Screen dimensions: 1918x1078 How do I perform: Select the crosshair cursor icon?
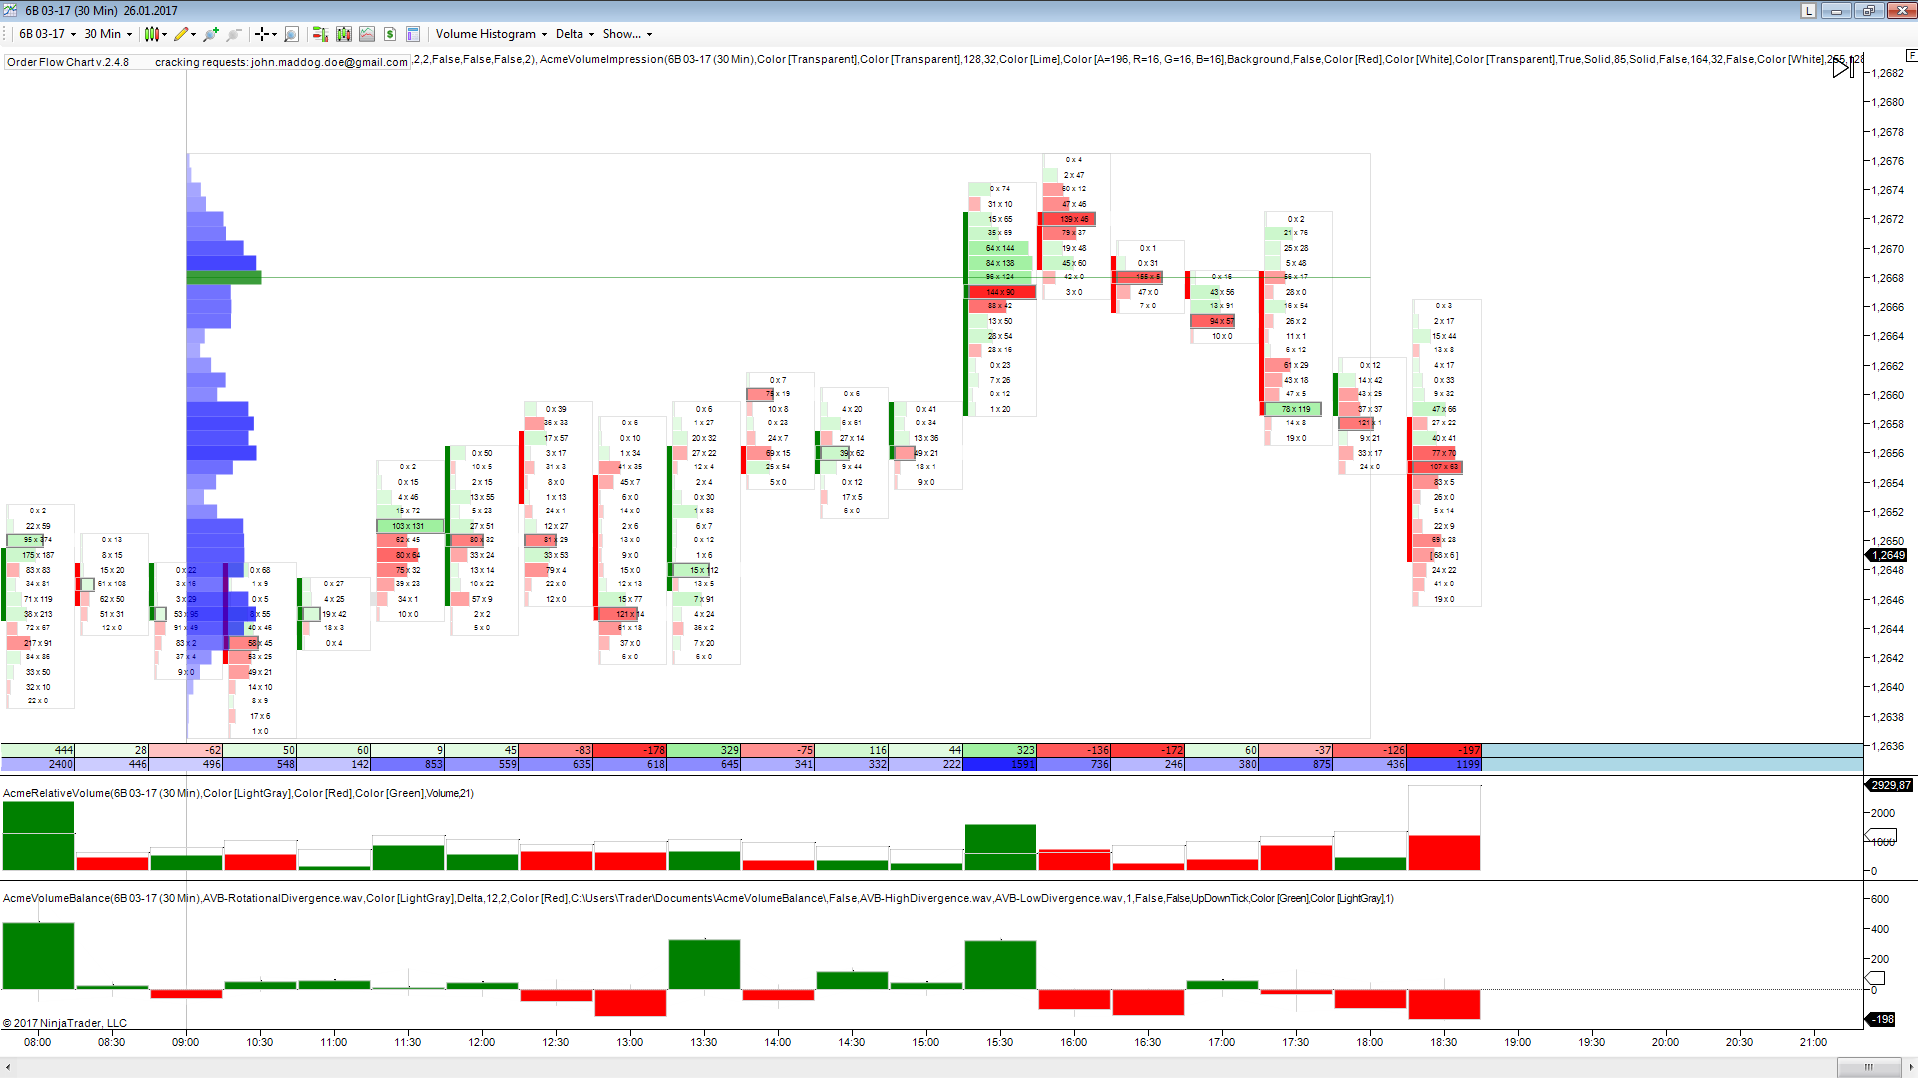click(261, 34)
